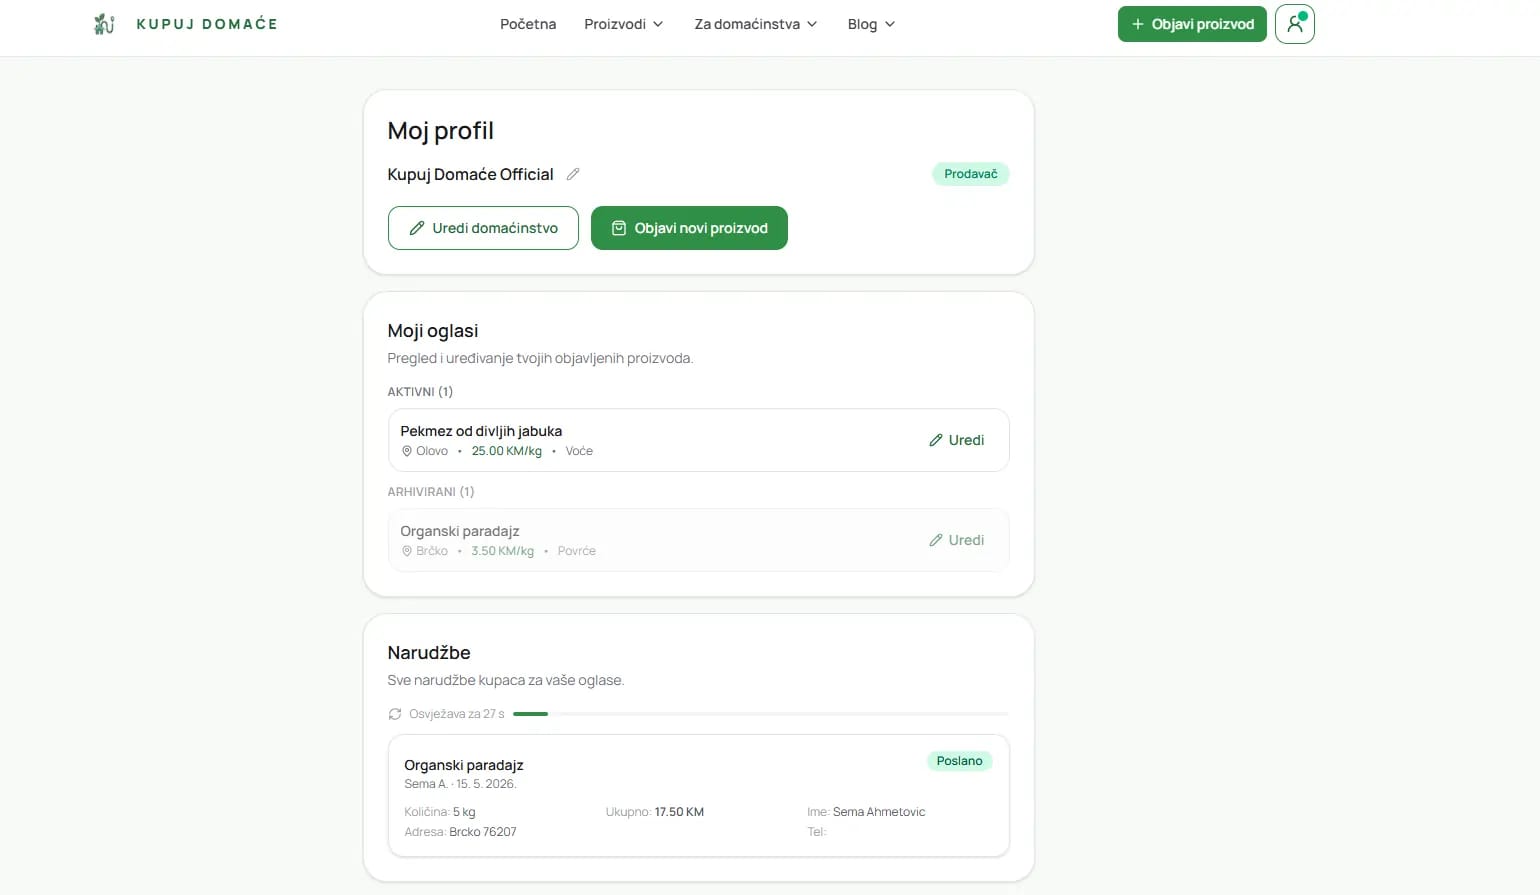The width and height of the screenshot is (1540, 895).
Task: Click pencil icon in Pekmez od divljih jabuka row
Action: (936, 440)
